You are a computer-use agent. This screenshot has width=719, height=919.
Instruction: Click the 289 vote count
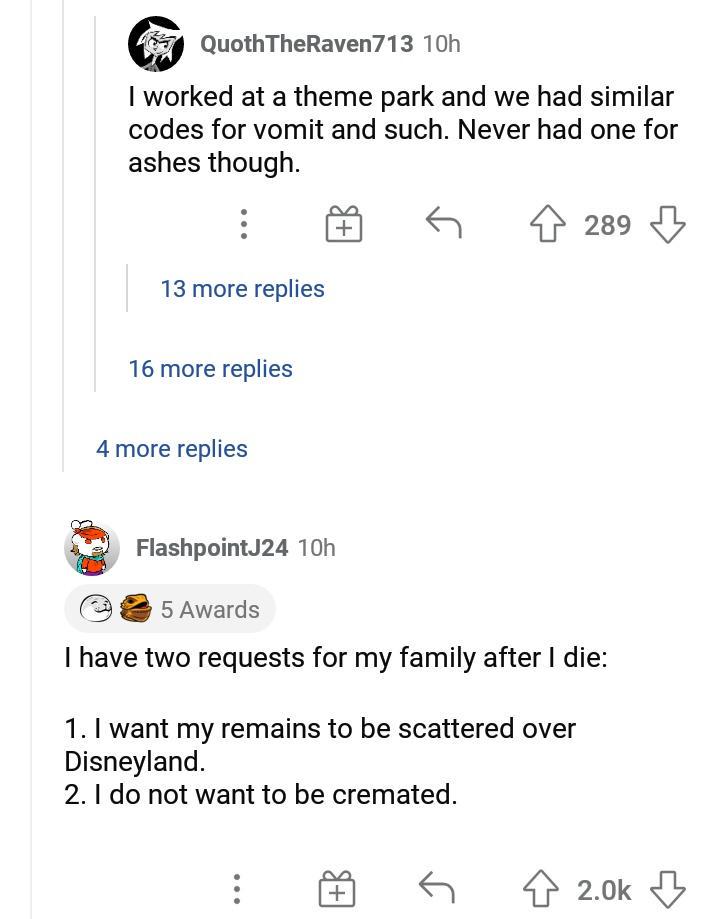(x=607, y=225)
